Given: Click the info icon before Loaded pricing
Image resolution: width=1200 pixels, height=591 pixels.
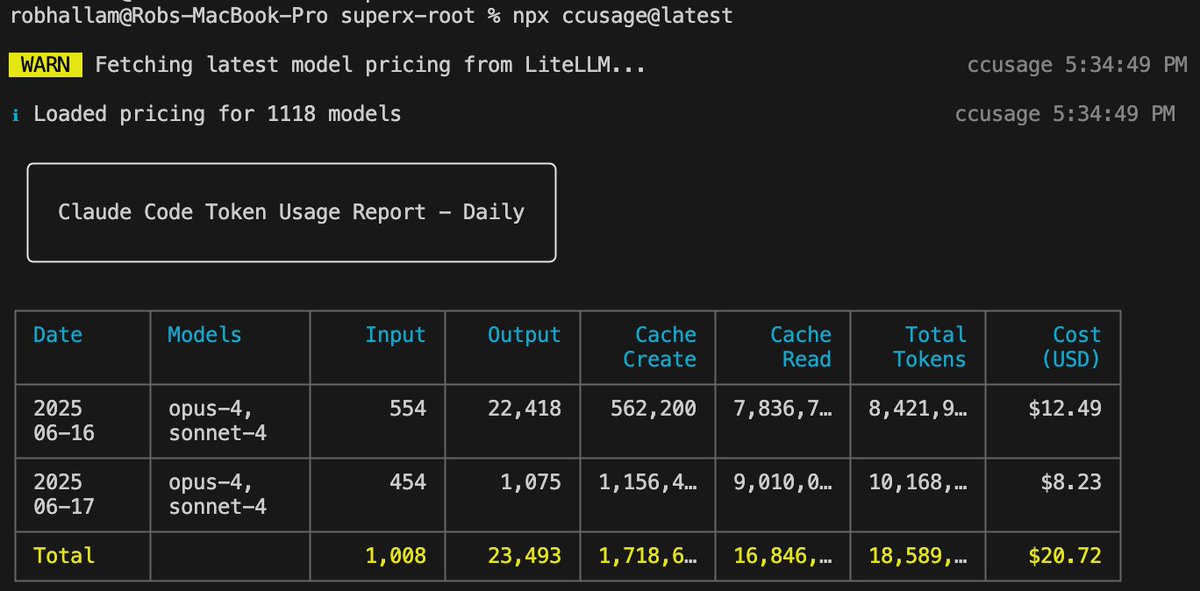Looking at the screenshot, I should [15, 114].
